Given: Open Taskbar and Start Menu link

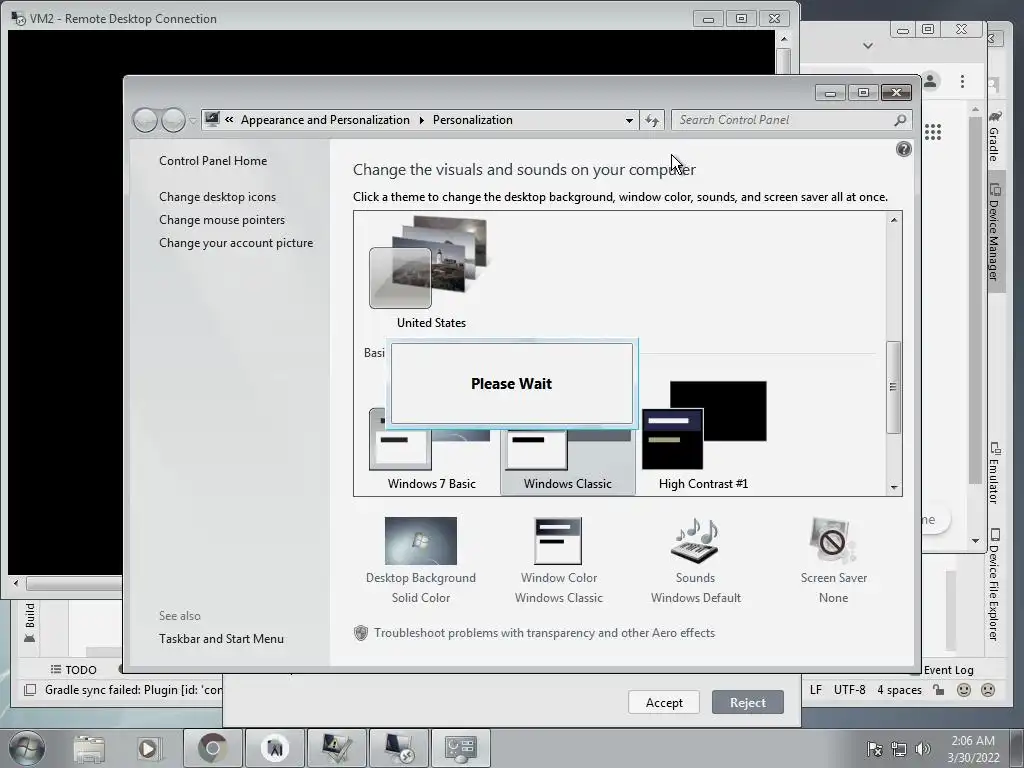Looking at the screenshot, I should tap(221, 639).
